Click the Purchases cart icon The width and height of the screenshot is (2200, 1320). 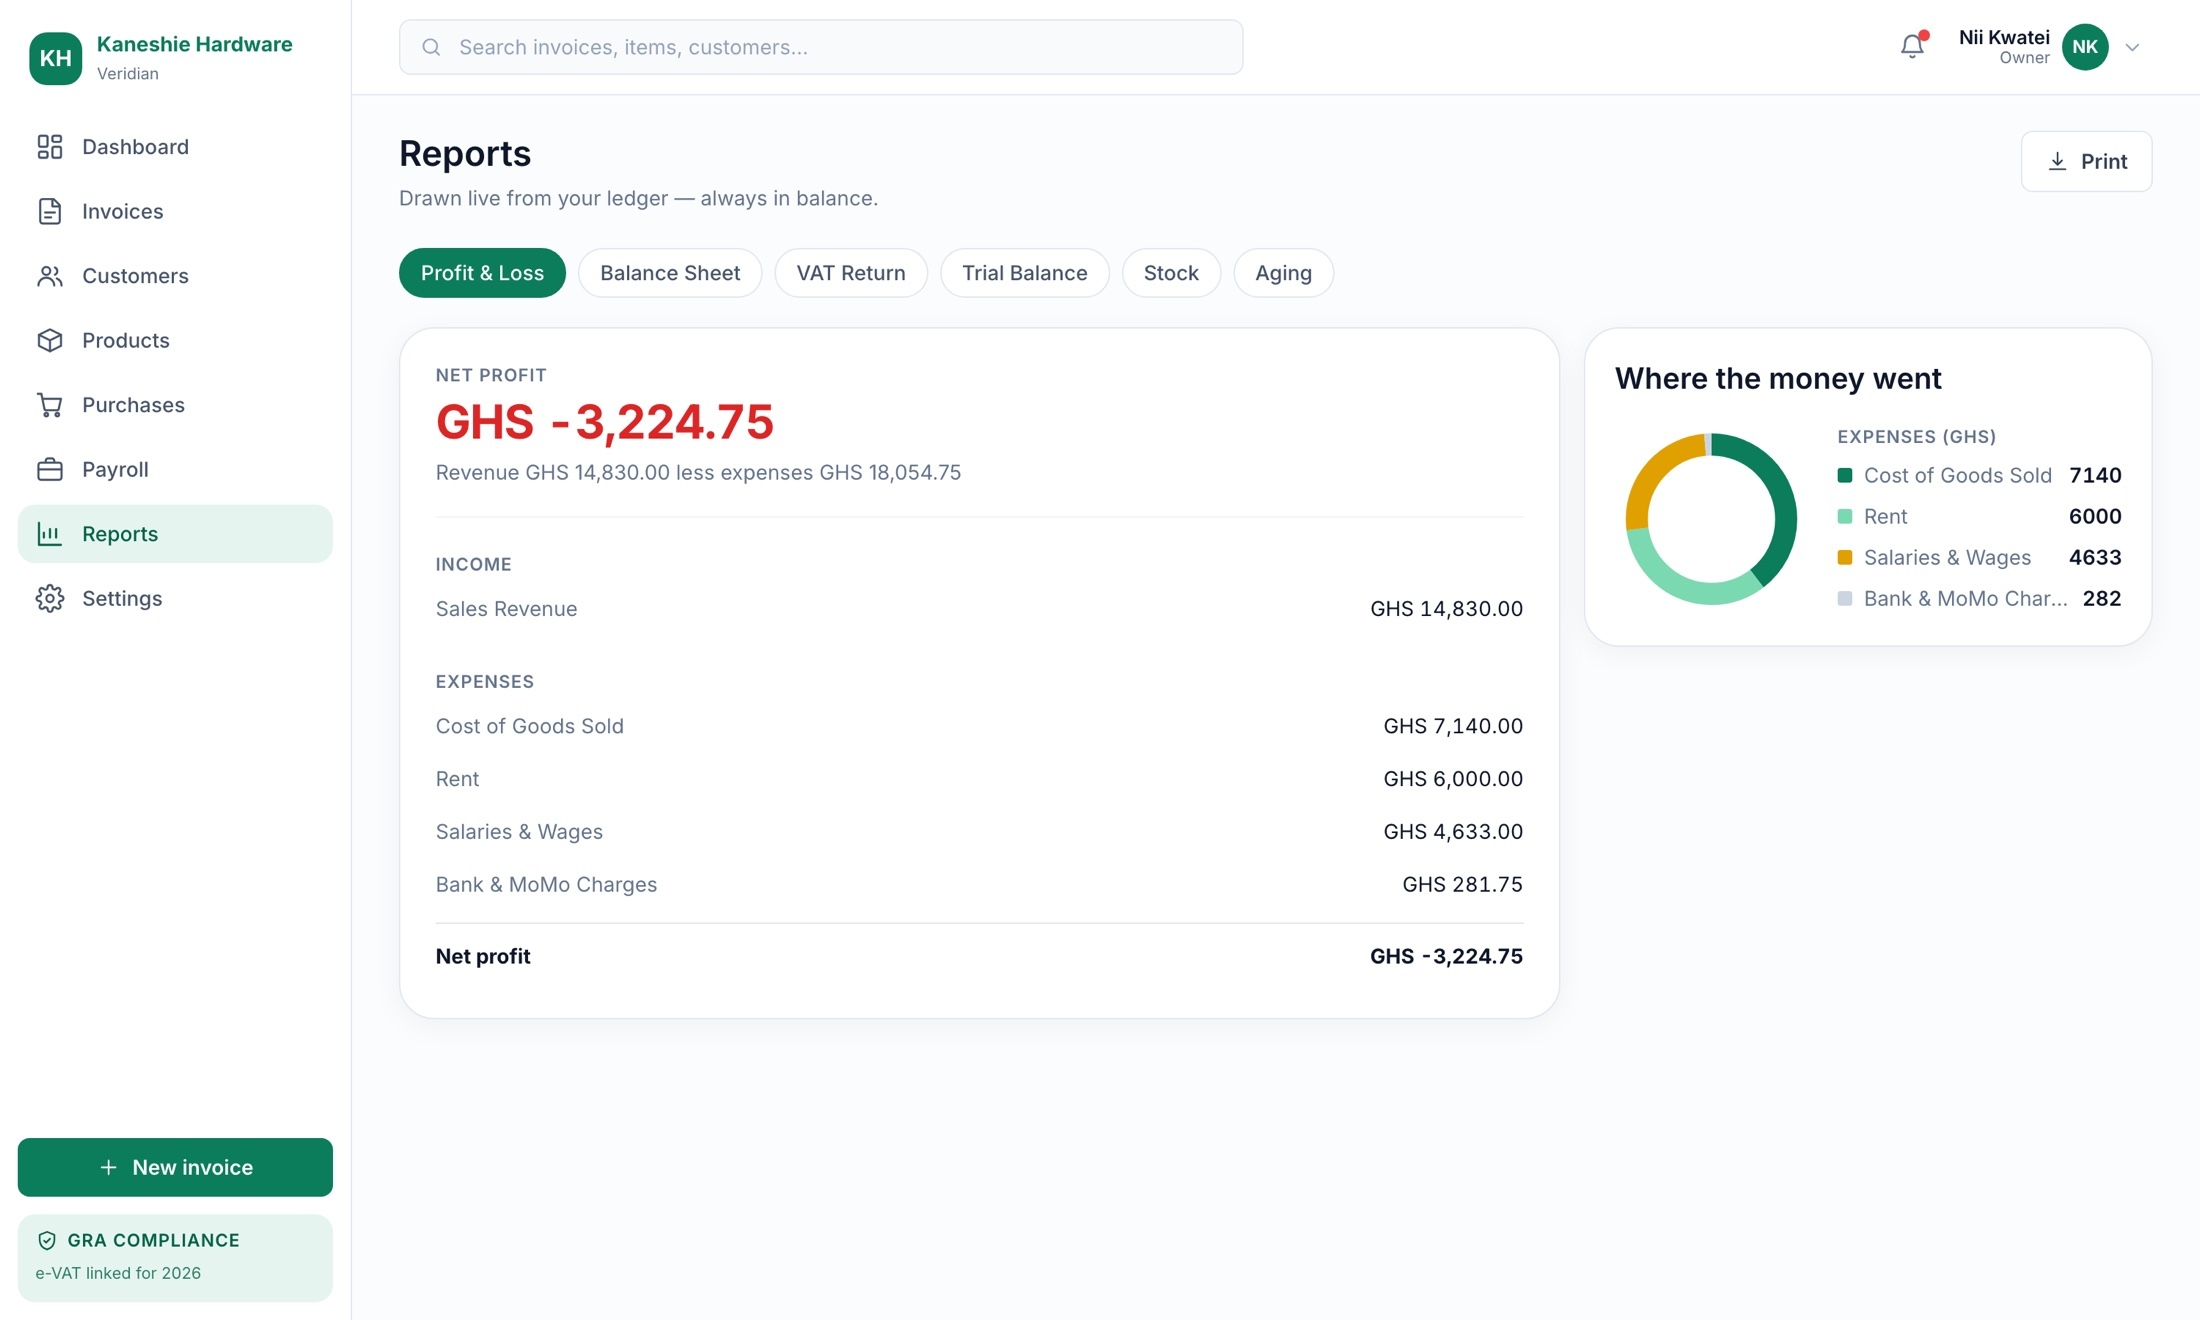click(x=49, y=405)
